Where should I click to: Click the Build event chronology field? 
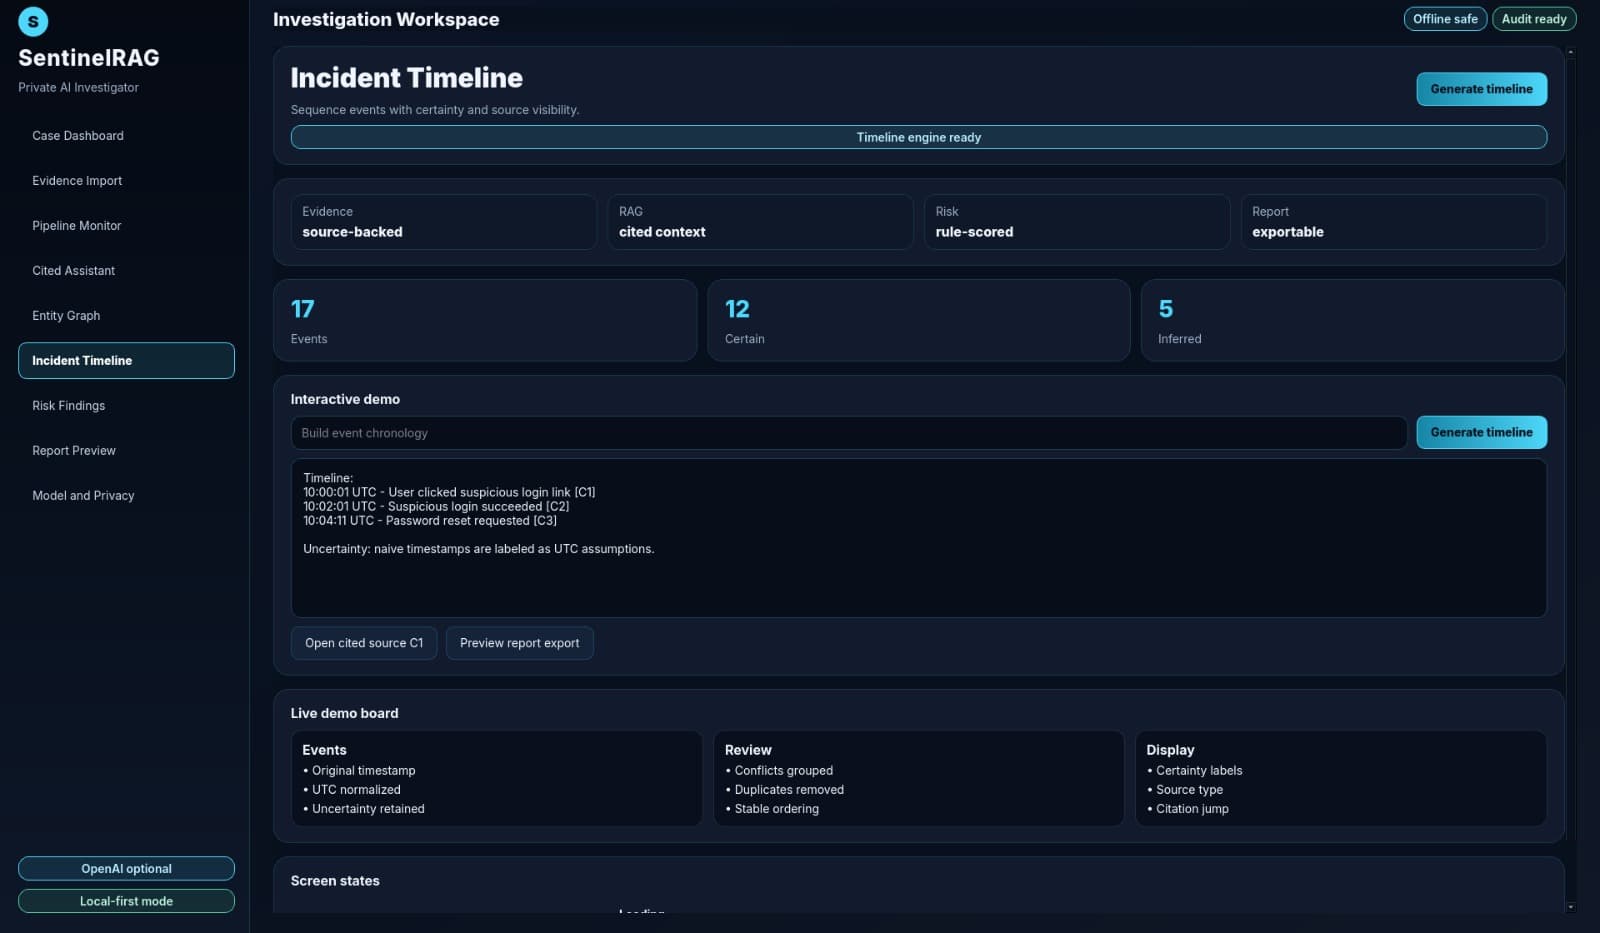pos(849,433)
